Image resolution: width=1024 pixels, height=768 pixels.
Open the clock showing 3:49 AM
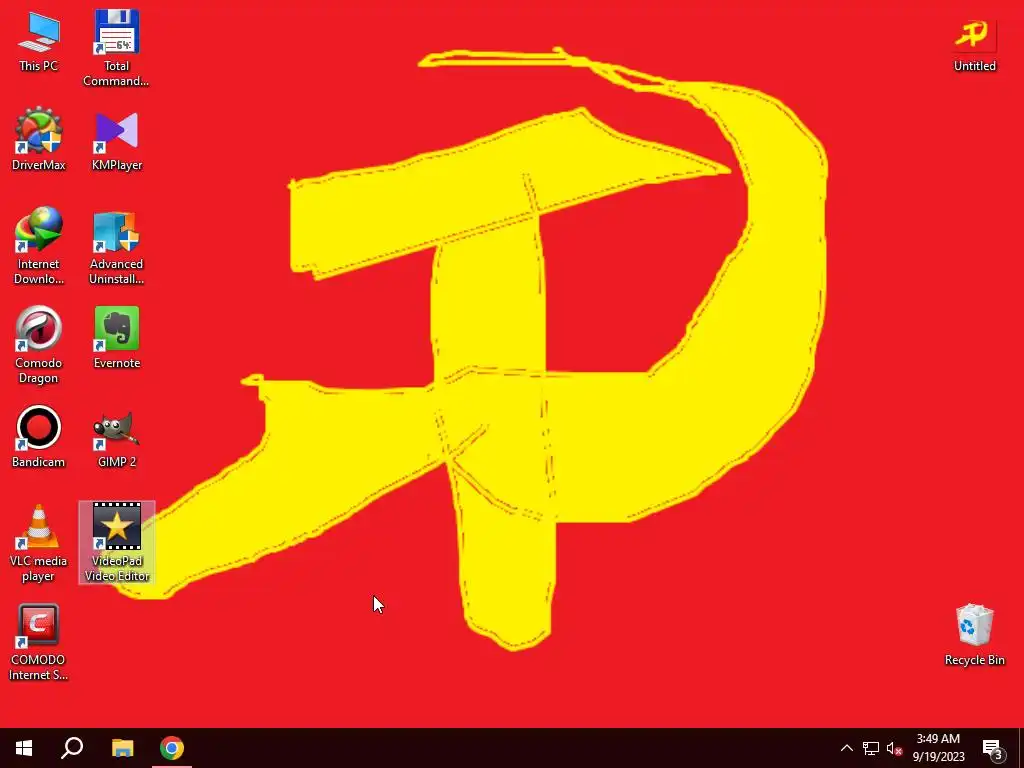[938, 748]
